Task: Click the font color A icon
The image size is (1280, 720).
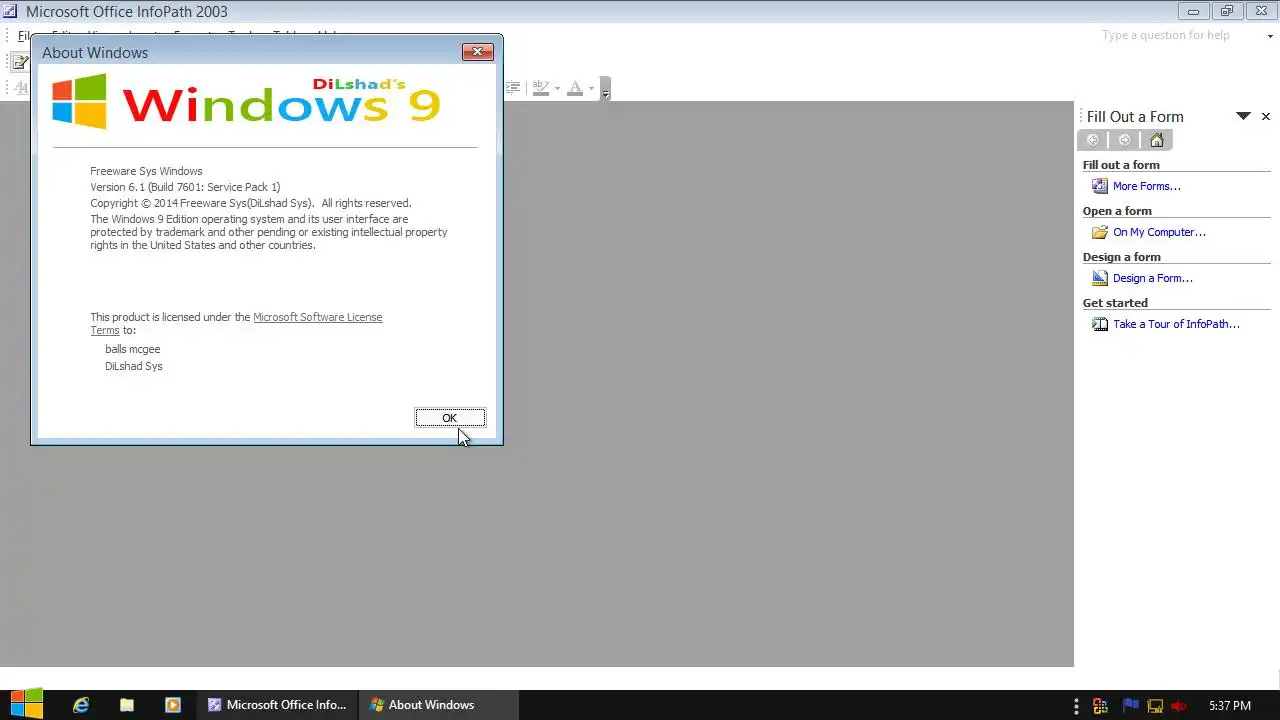Action: point(575,88)
